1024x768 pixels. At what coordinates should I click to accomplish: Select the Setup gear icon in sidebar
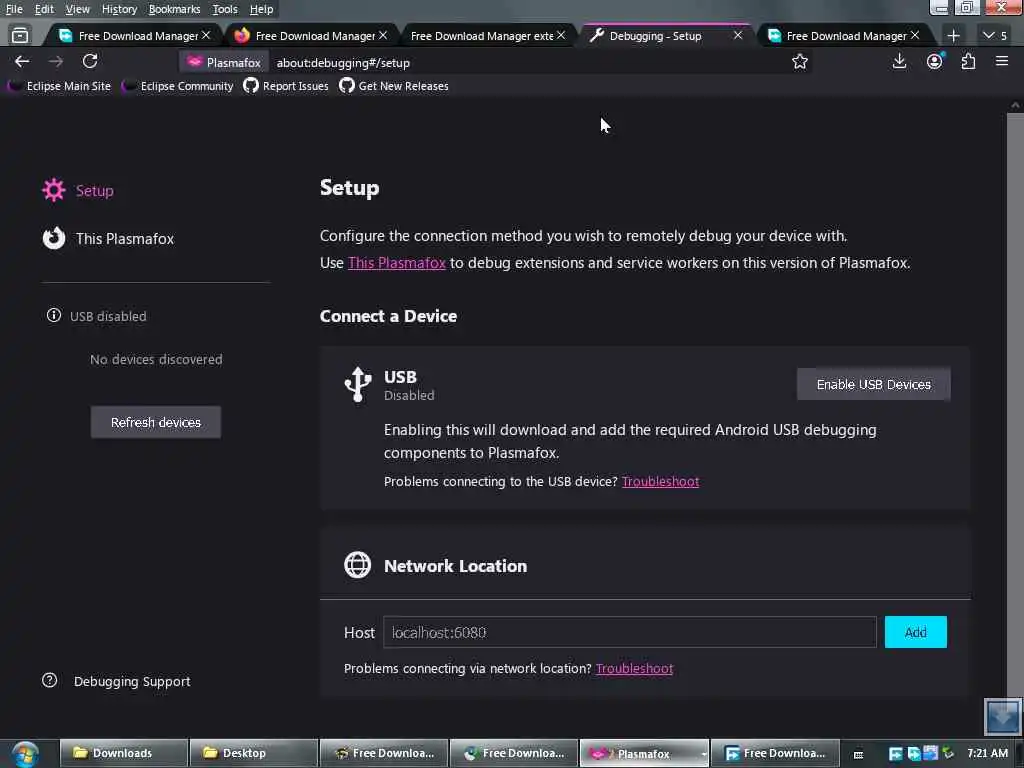54,190
